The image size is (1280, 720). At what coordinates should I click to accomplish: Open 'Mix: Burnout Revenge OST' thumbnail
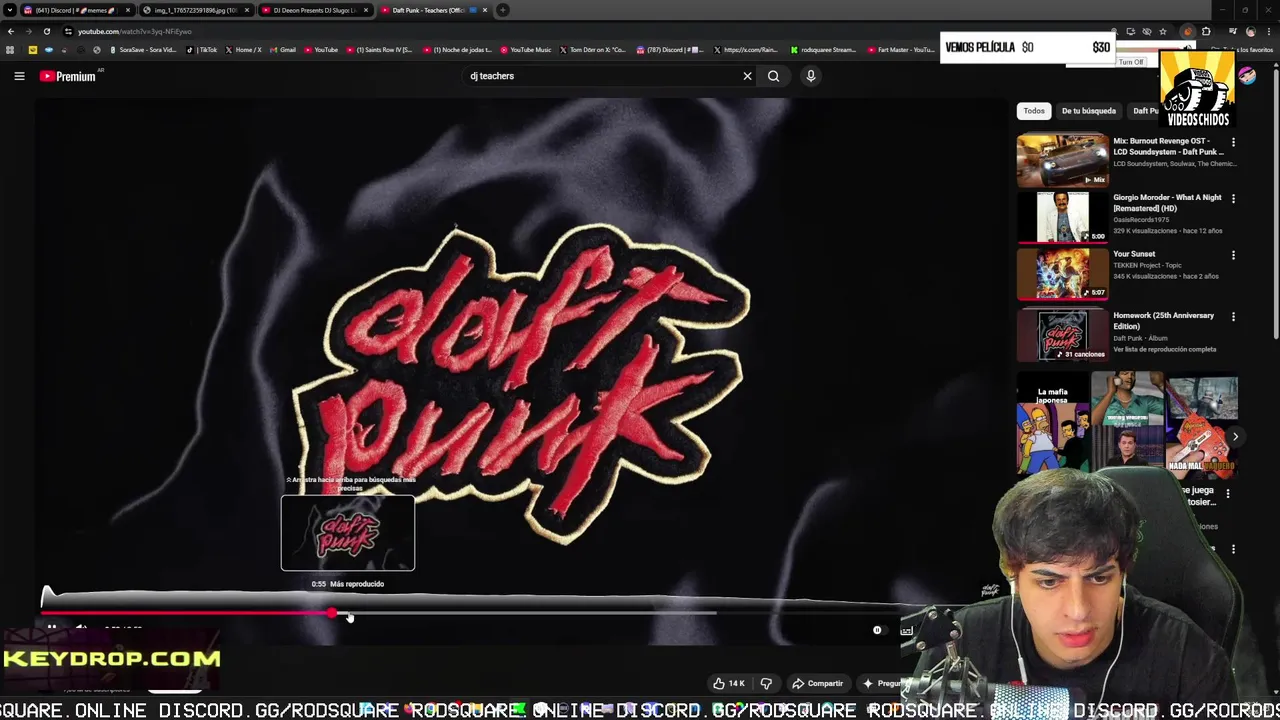click(x=1062, y=160)
